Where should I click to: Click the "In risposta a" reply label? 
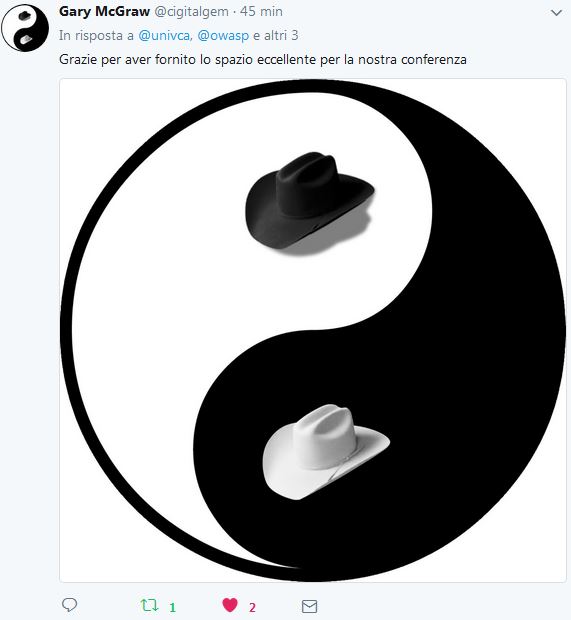(96, 36)
